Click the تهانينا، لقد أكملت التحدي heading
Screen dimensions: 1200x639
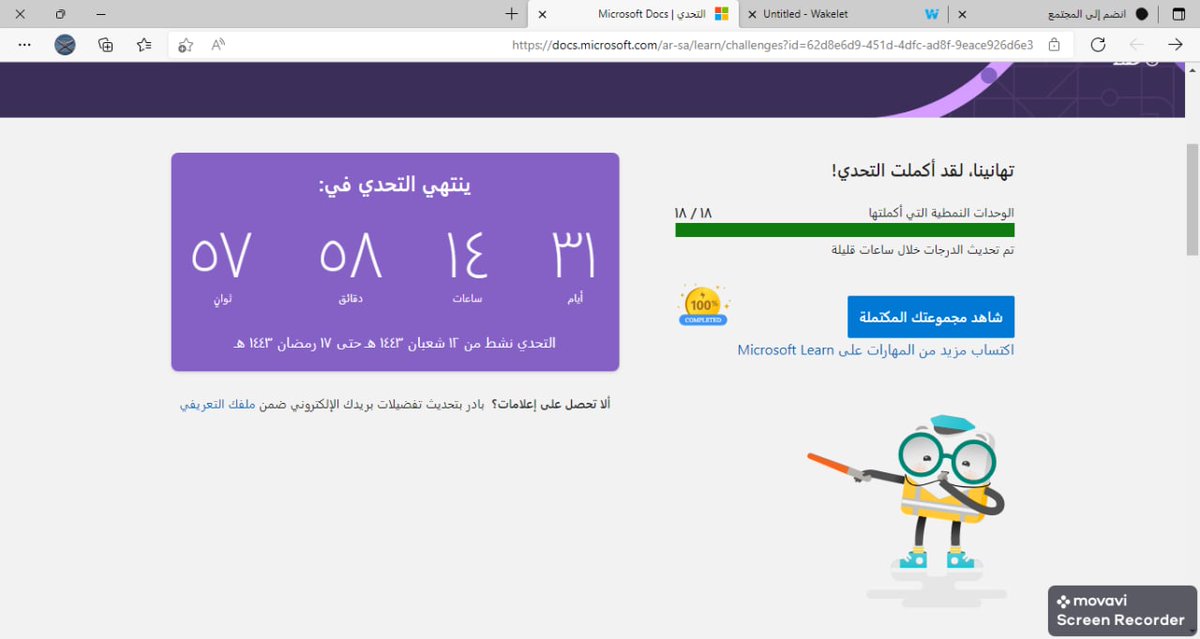(x=922, y=171)
